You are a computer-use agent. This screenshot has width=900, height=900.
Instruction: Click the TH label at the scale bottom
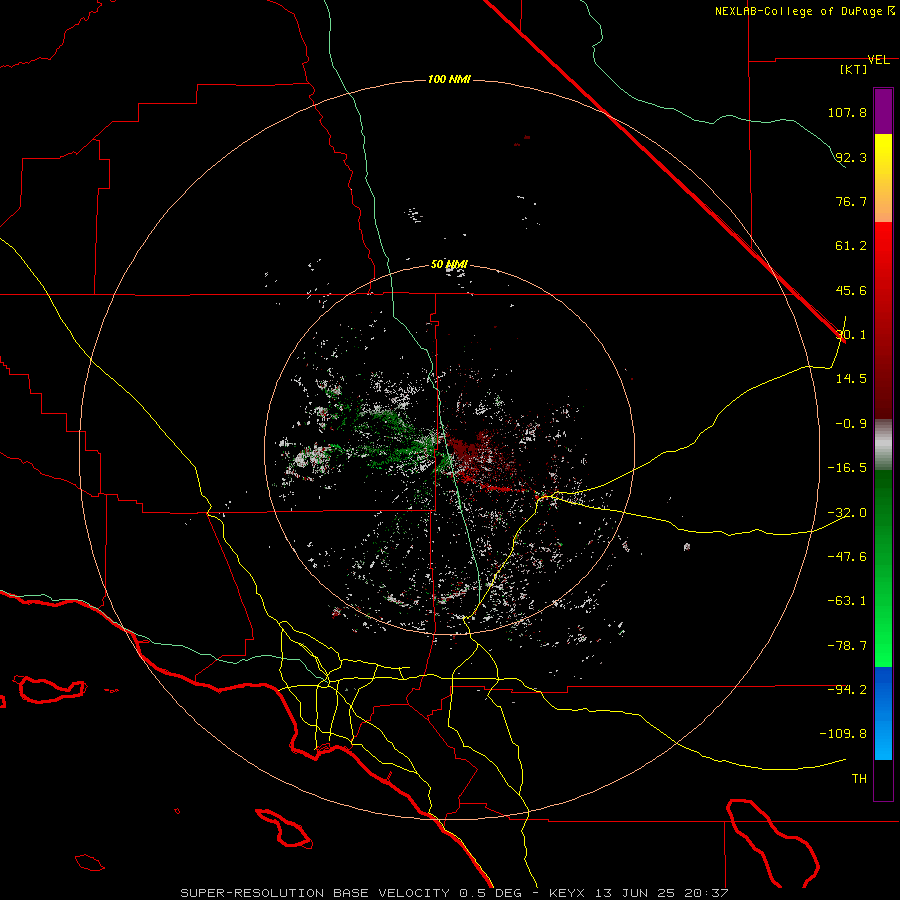859,778
